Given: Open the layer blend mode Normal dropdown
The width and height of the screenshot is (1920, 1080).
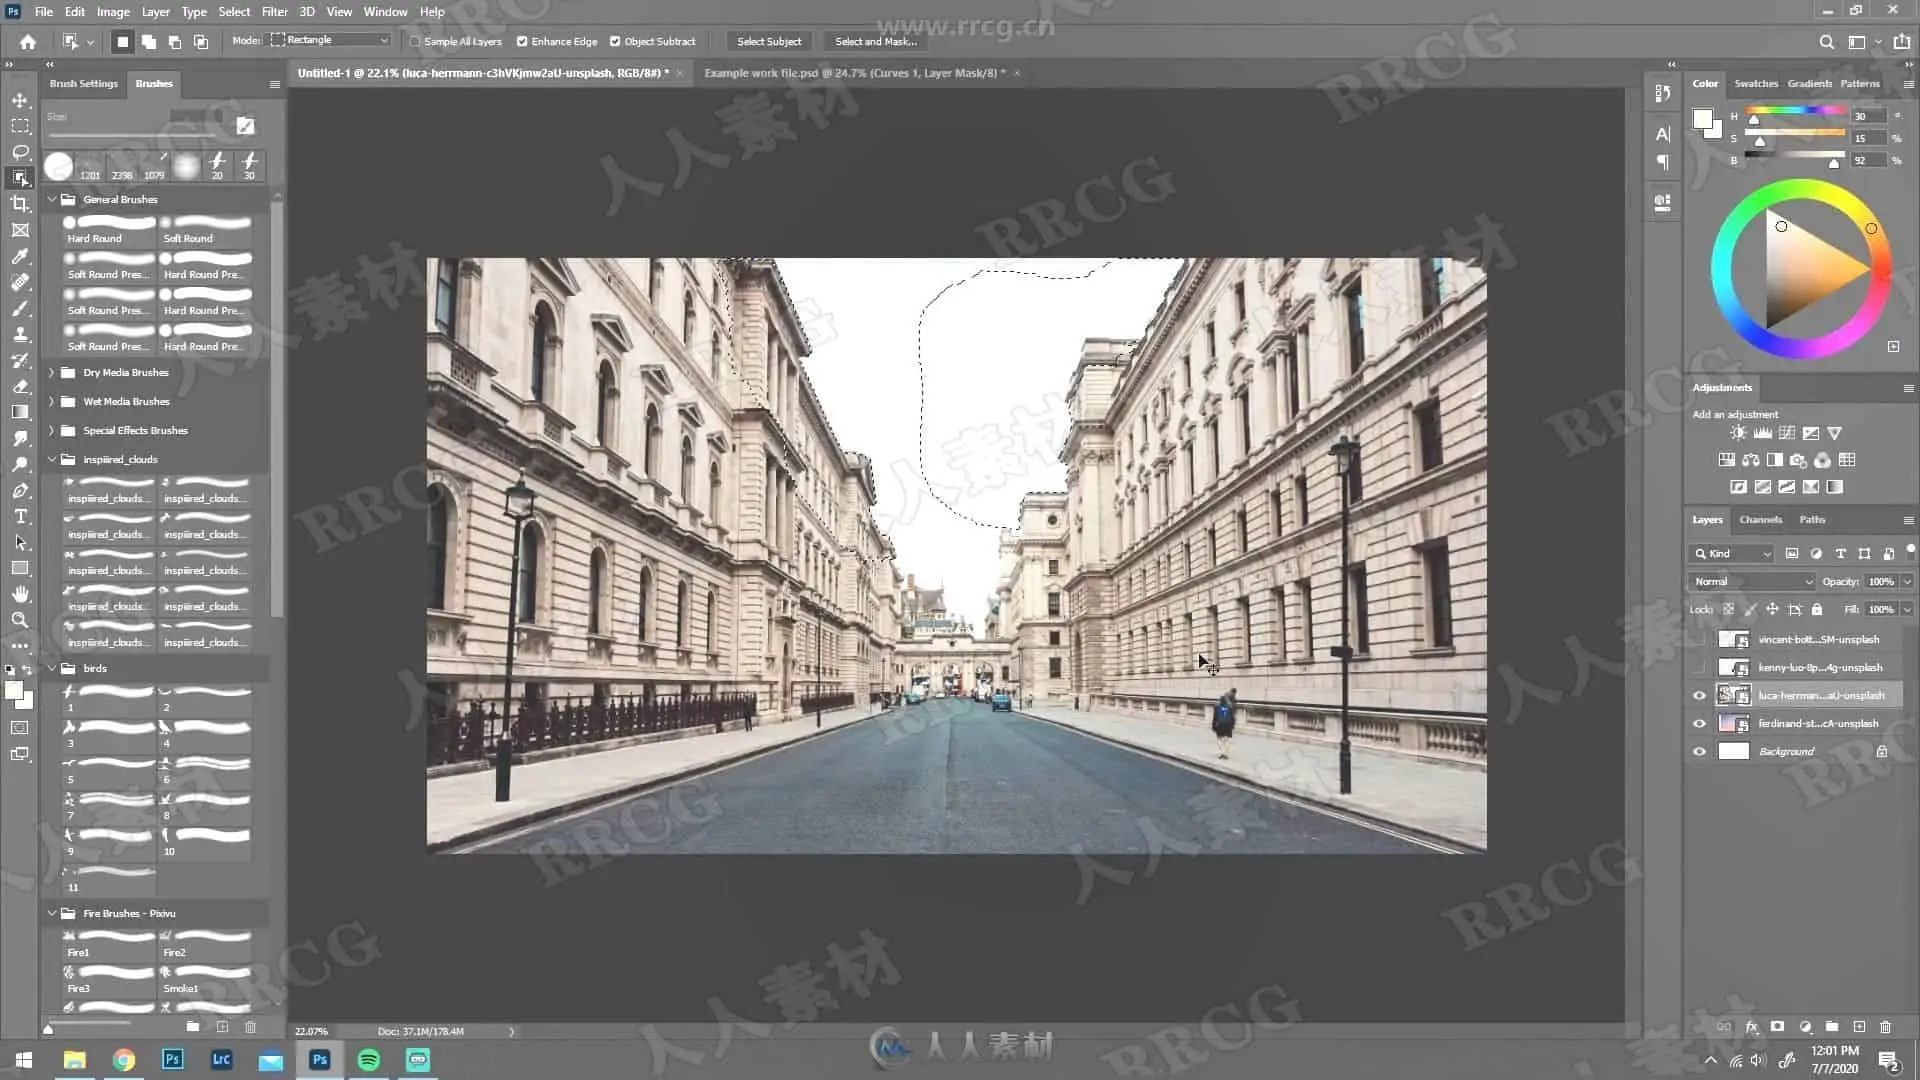Looking at the screenshot, I should click(1752, 581).
